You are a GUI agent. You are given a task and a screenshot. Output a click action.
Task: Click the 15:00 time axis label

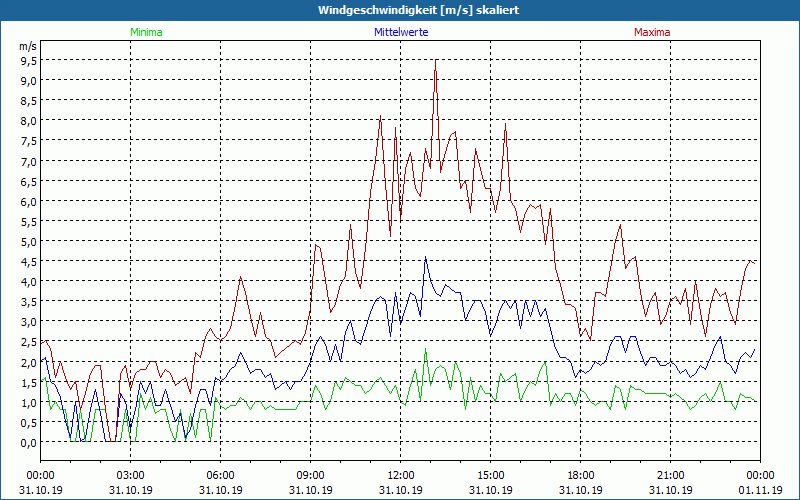pos(491,476)
